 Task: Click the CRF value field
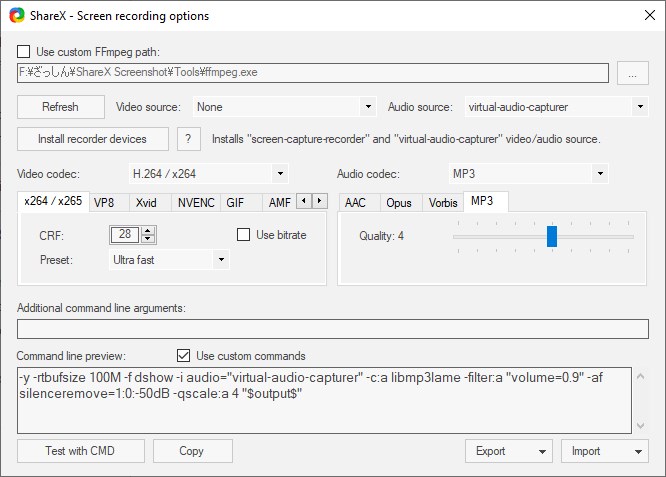[x=125, y=234]
